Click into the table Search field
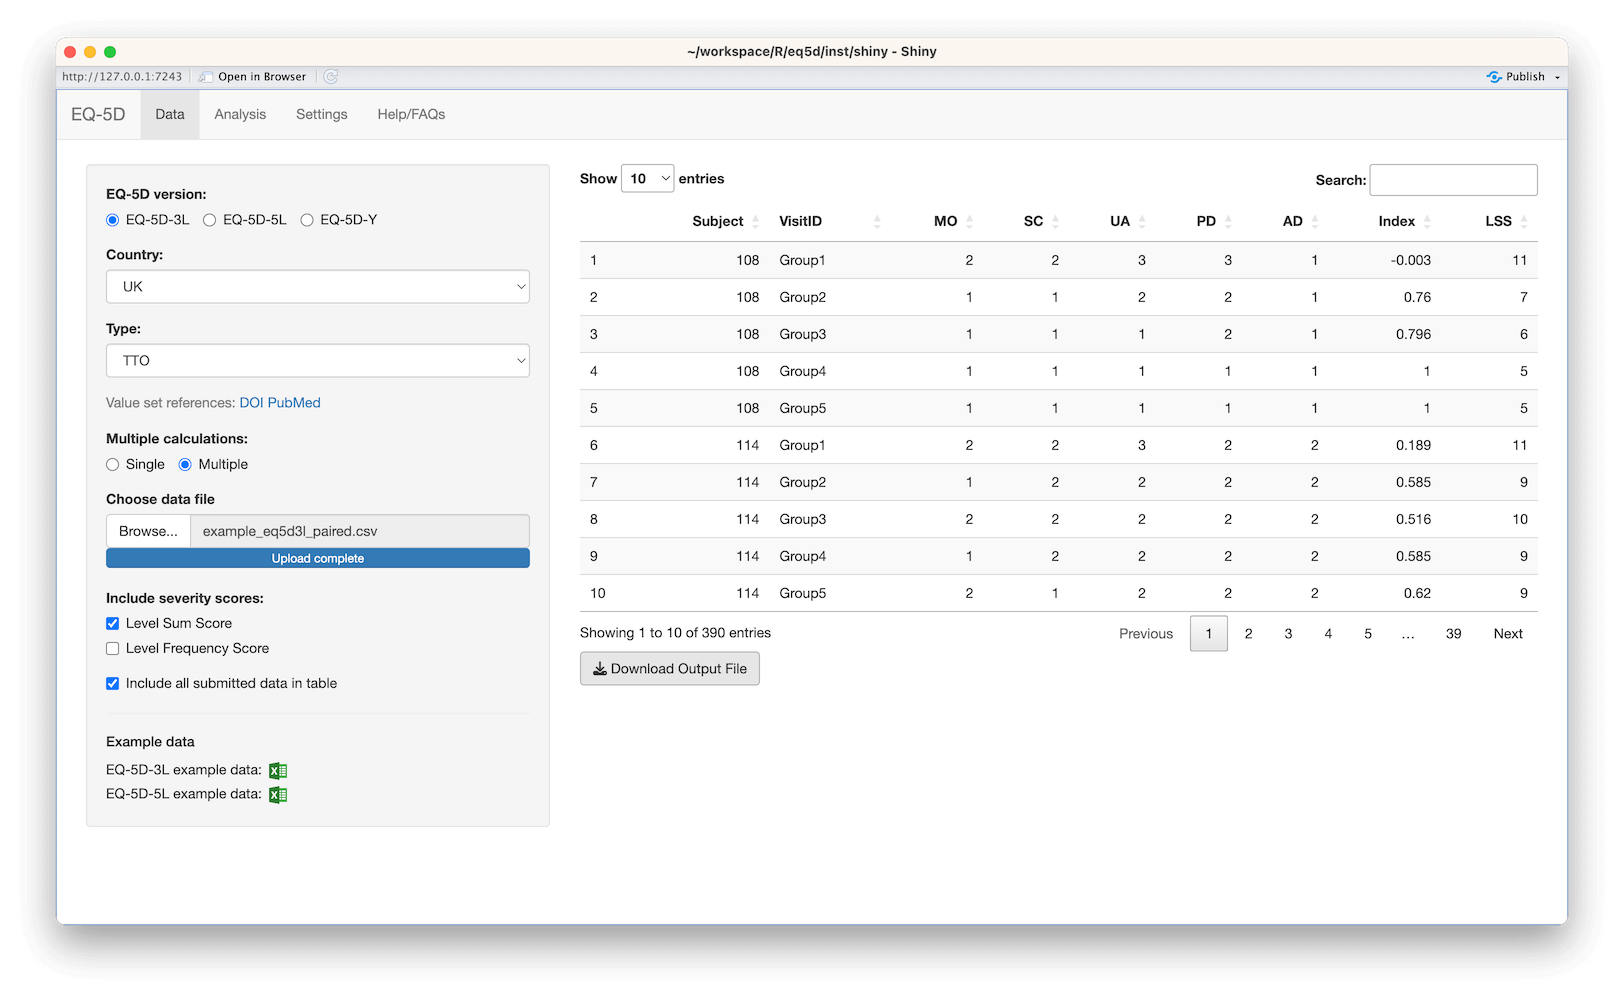1624x999 pixels. [1453, 180]
